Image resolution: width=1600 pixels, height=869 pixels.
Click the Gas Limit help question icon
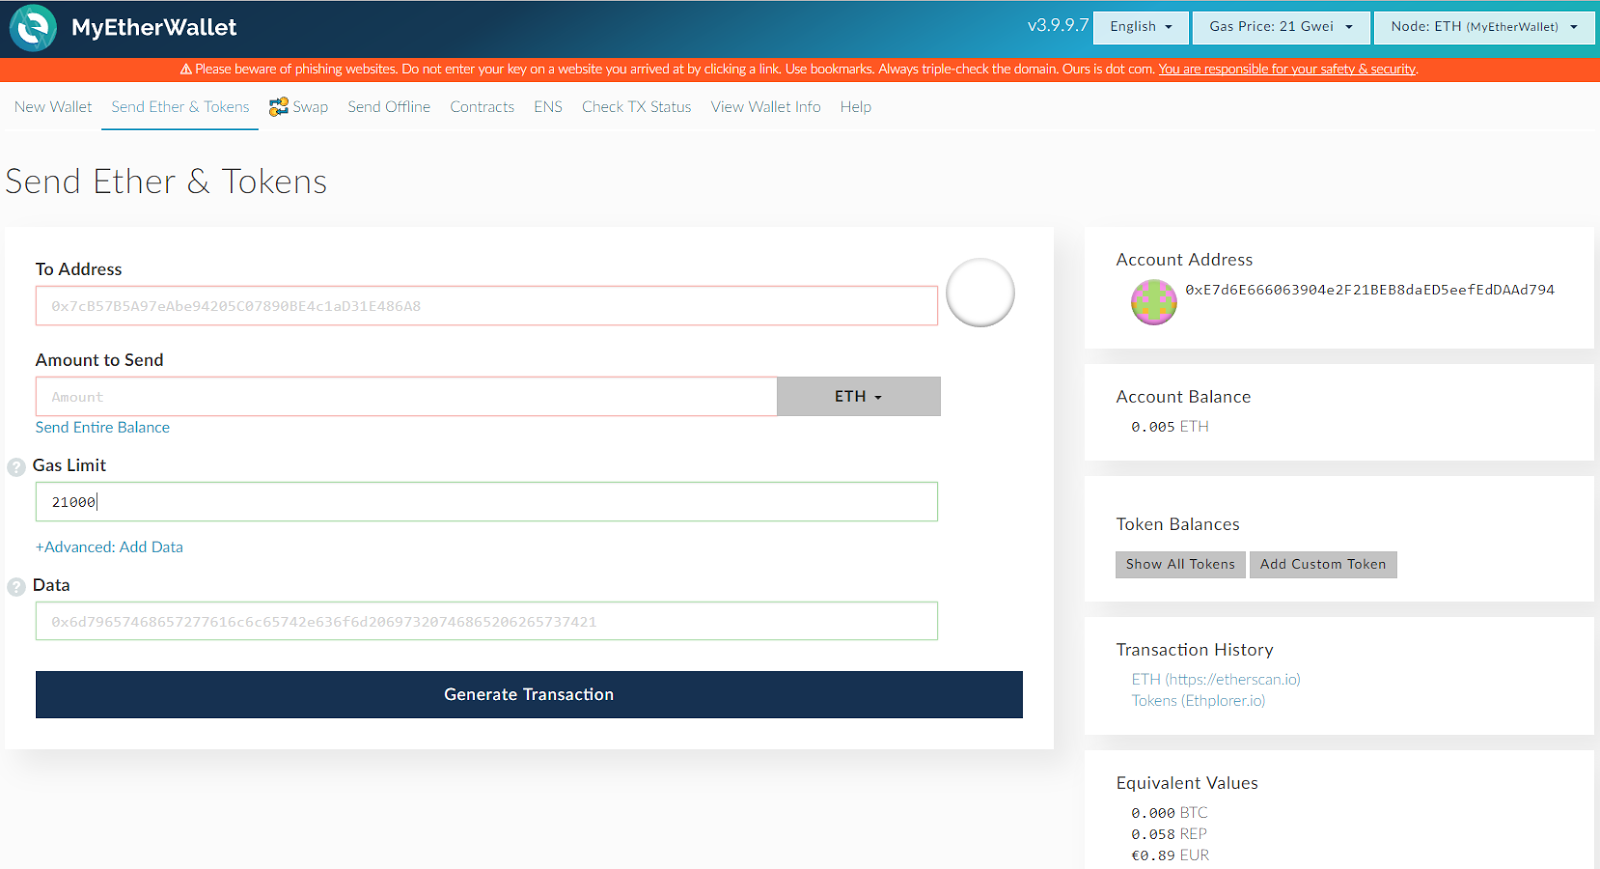(16, 467)
